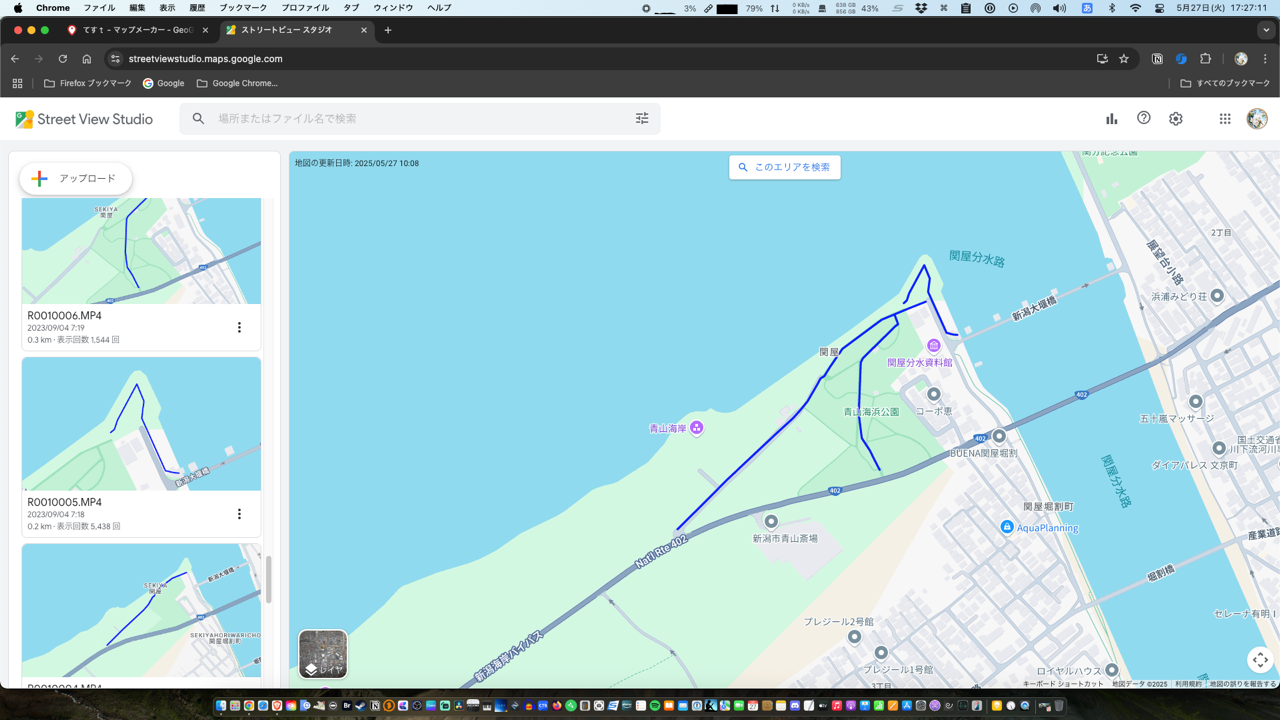Open the Google apps grid

[1225, 119]
